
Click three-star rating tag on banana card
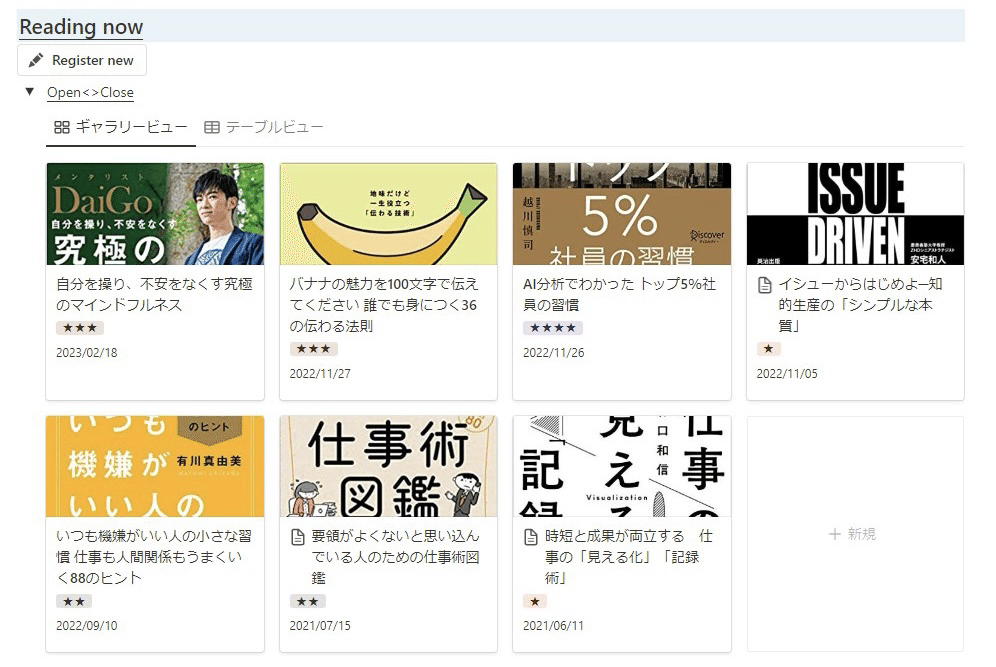(x=314, y=349)
